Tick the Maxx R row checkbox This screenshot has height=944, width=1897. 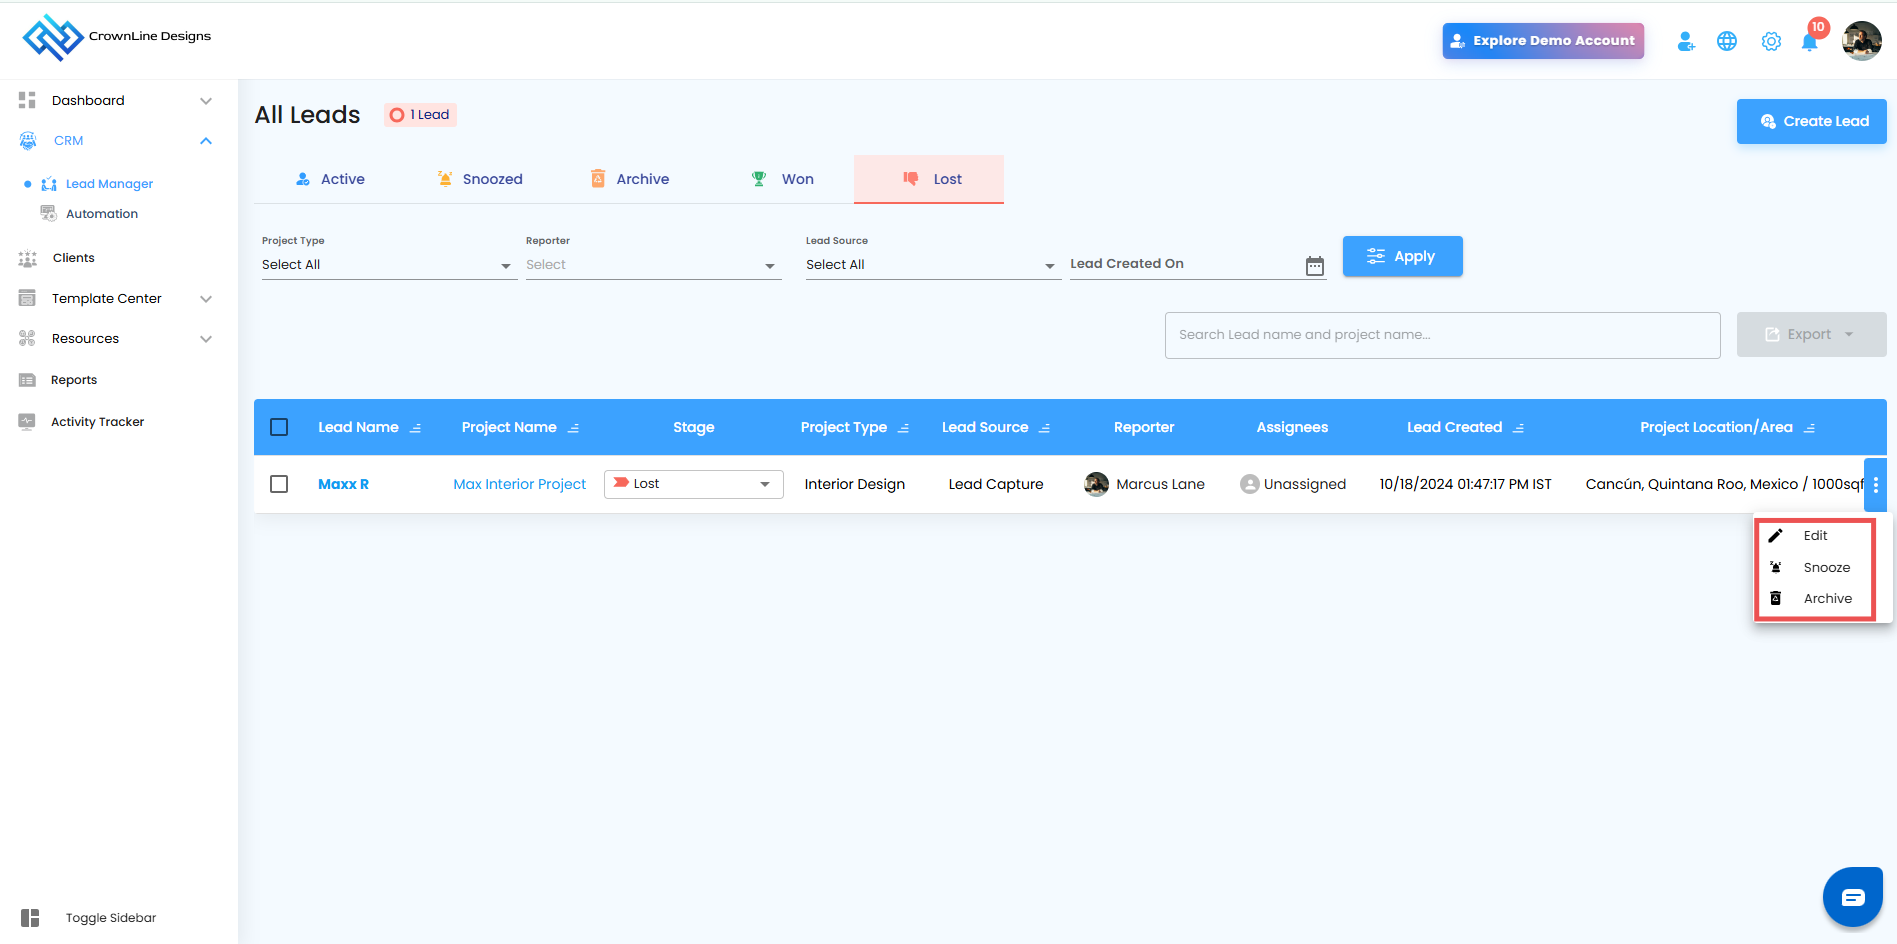279,484
